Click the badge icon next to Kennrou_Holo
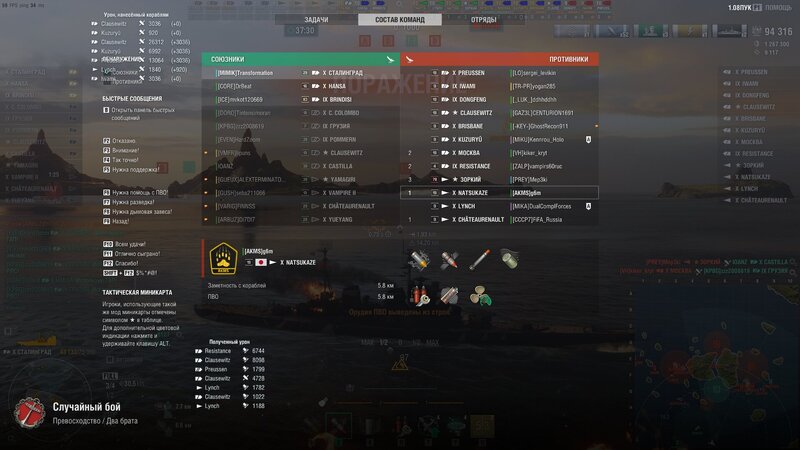The width and height of the screenshot is (800, 450). (588, 139)
